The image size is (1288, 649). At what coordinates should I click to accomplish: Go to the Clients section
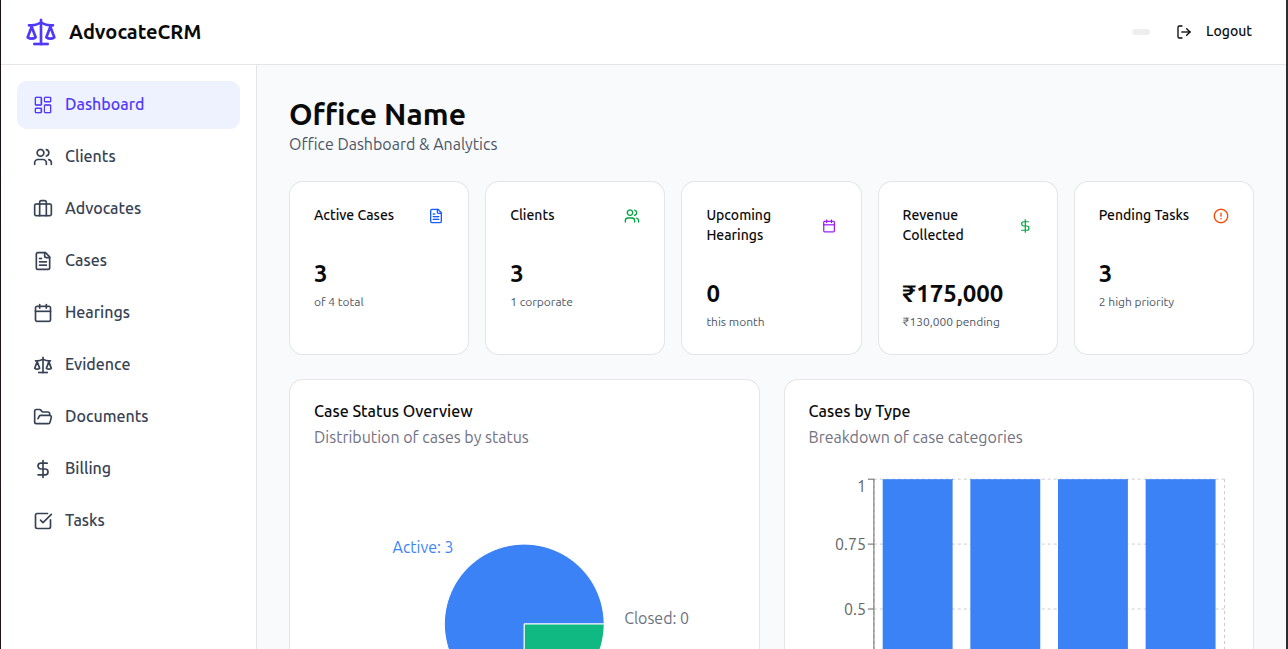[x=128, y=157]
